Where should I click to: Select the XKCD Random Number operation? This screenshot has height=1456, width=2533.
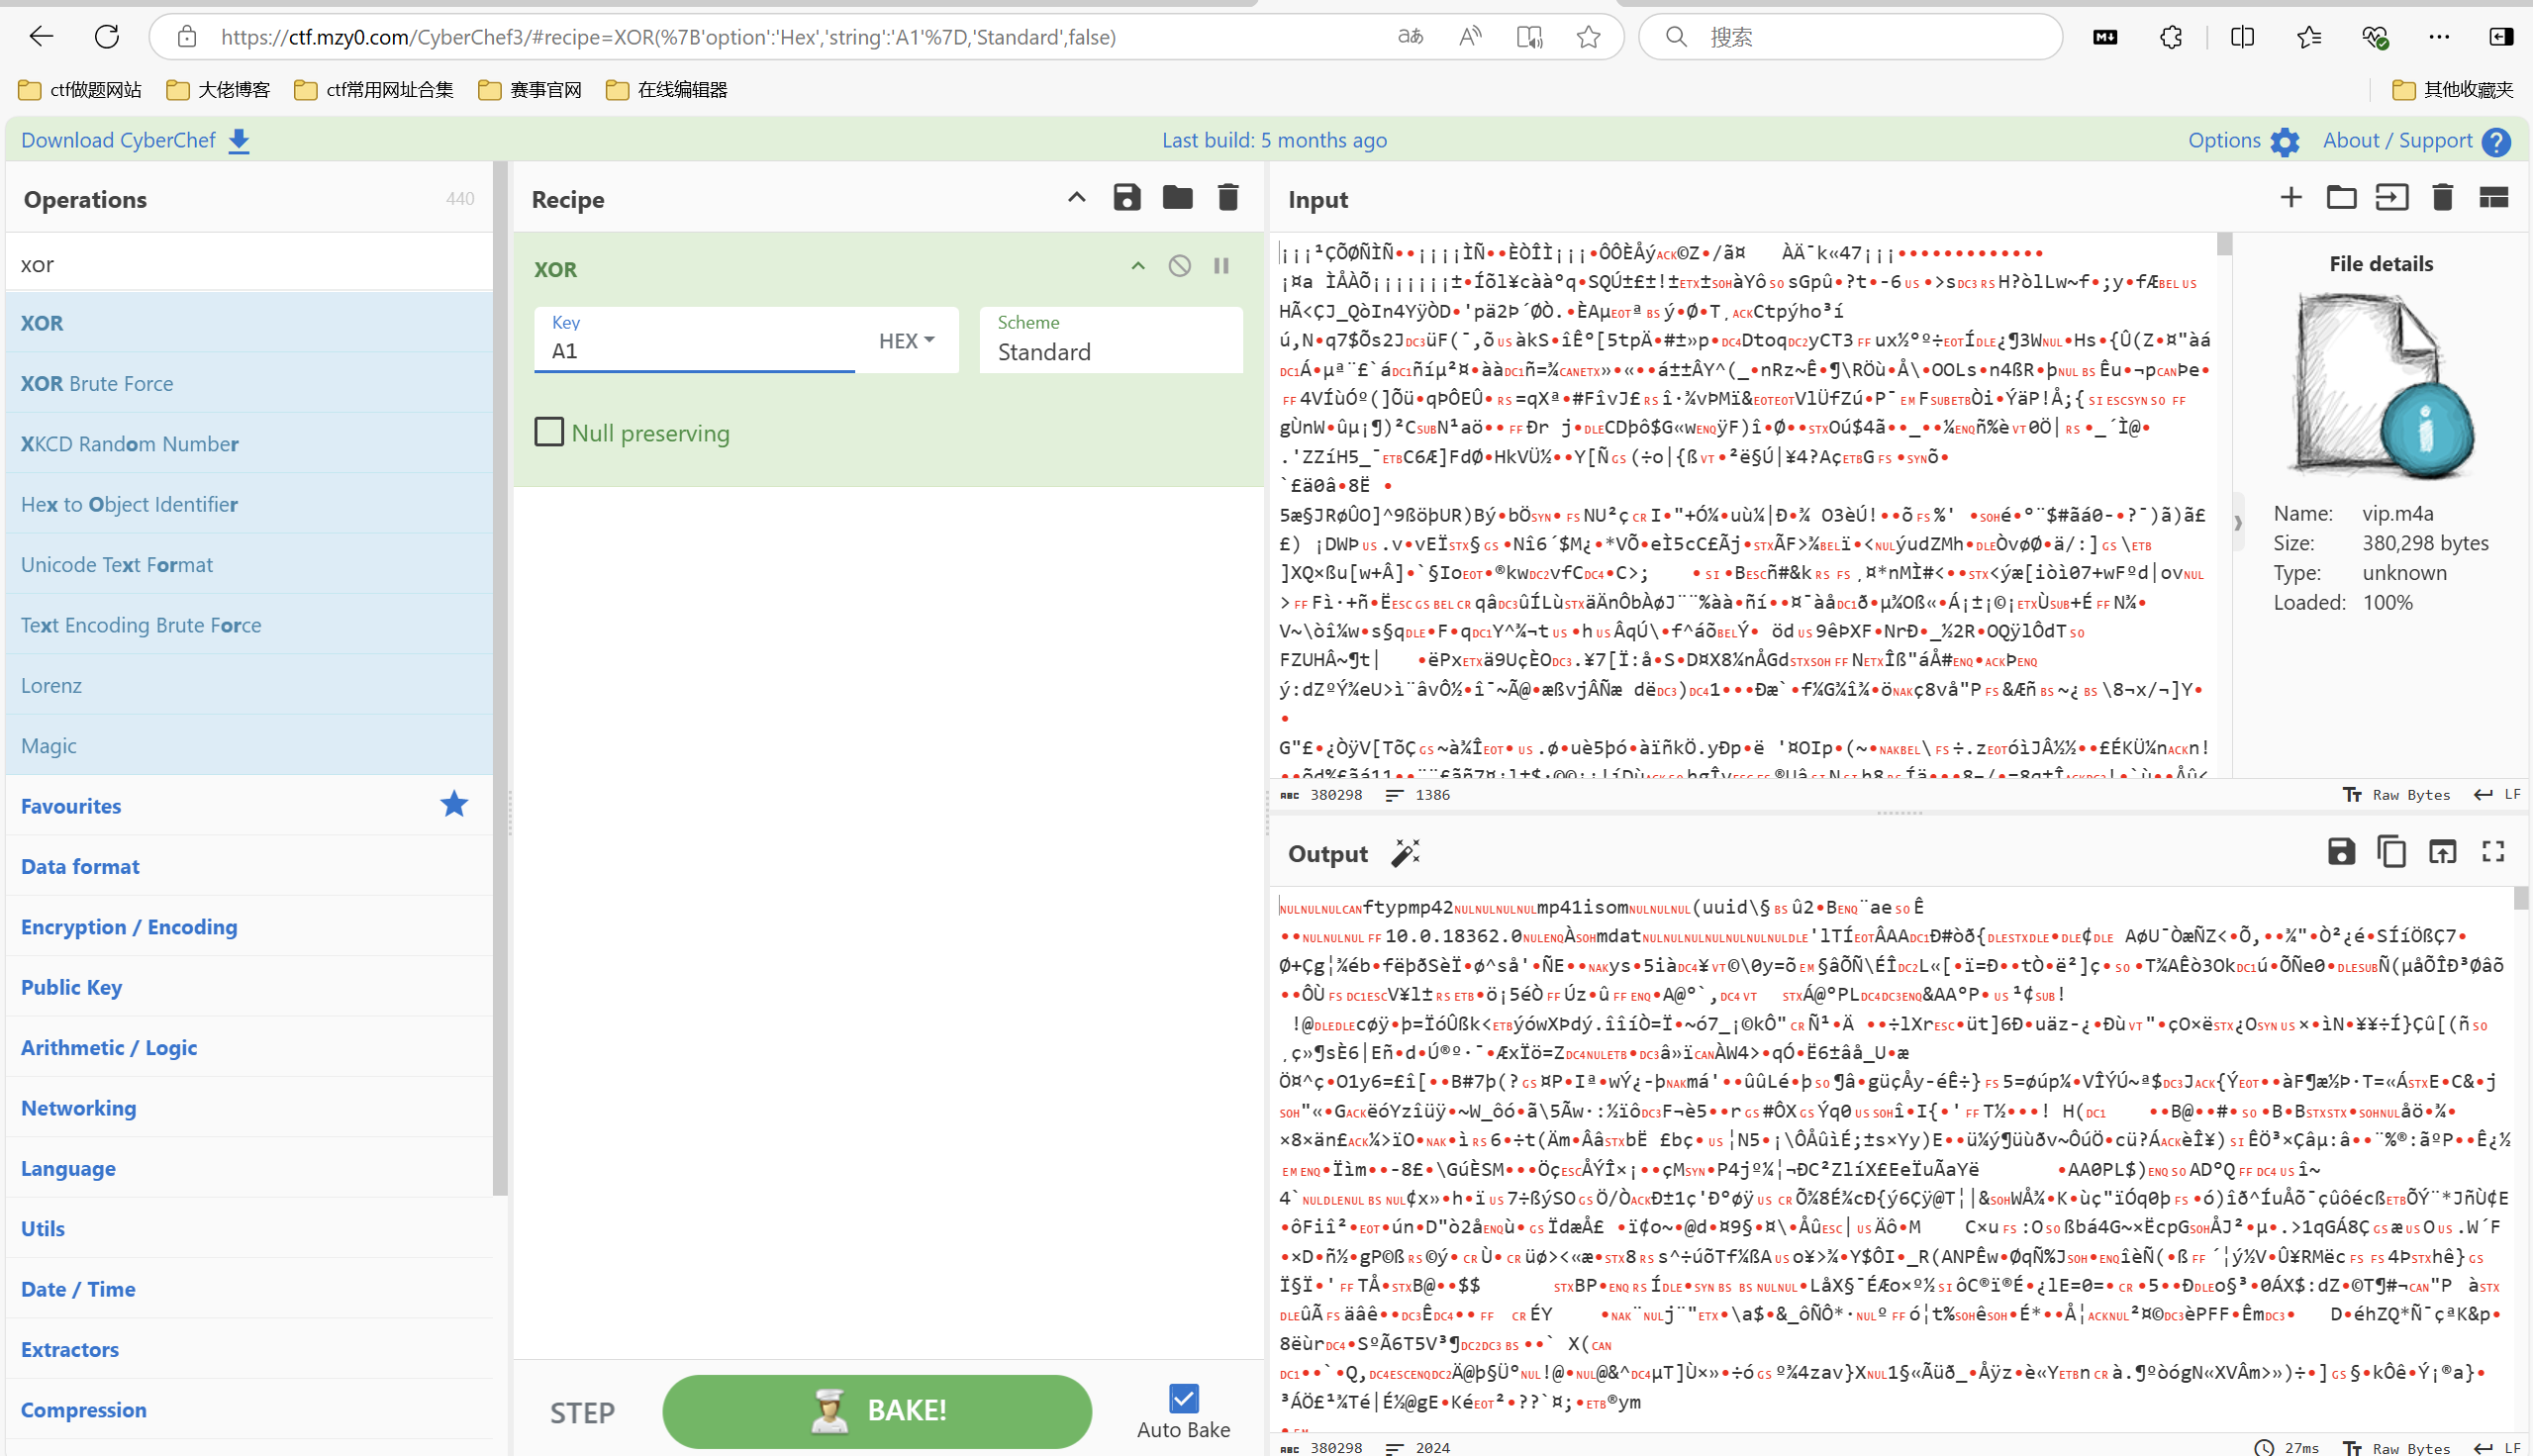(x=250, y=443)
